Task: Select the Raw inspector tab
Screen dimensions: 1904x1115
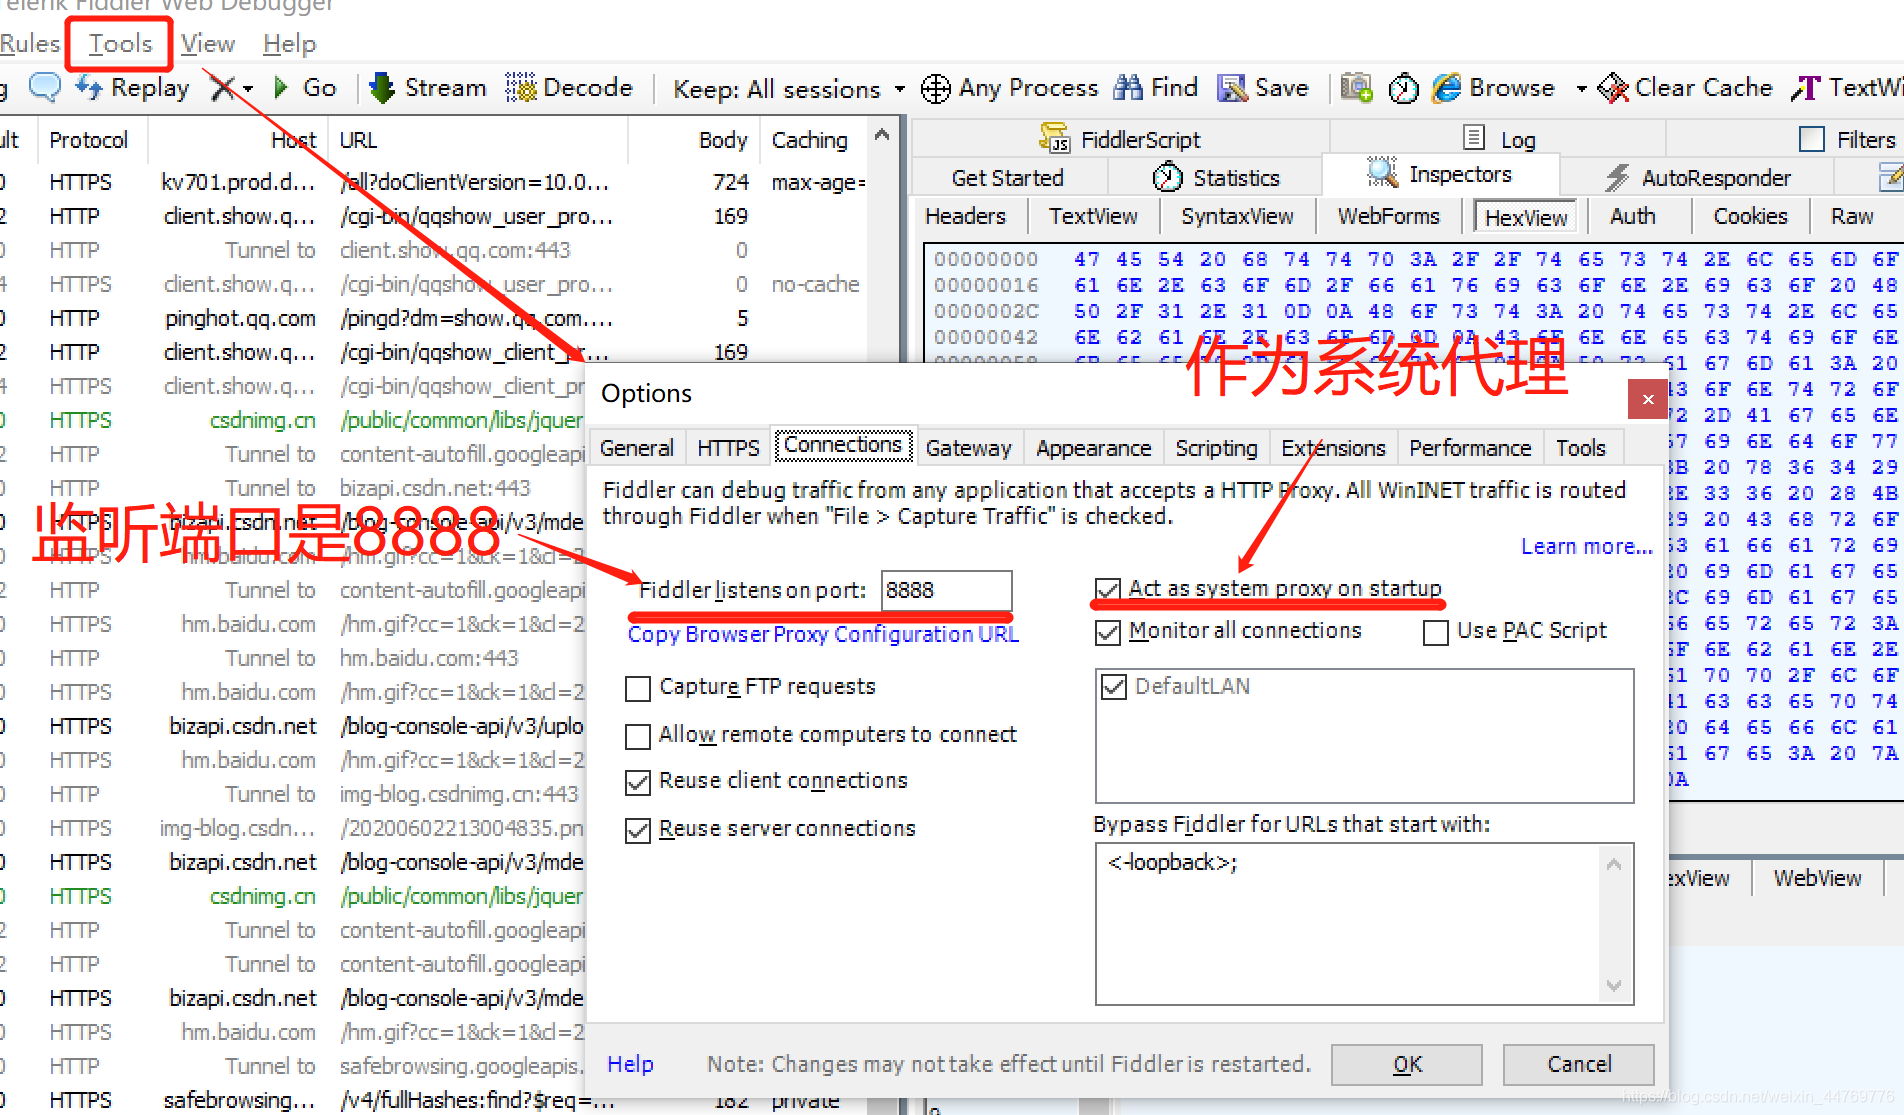Action: pyautogui.click(x=1852, y=216)
